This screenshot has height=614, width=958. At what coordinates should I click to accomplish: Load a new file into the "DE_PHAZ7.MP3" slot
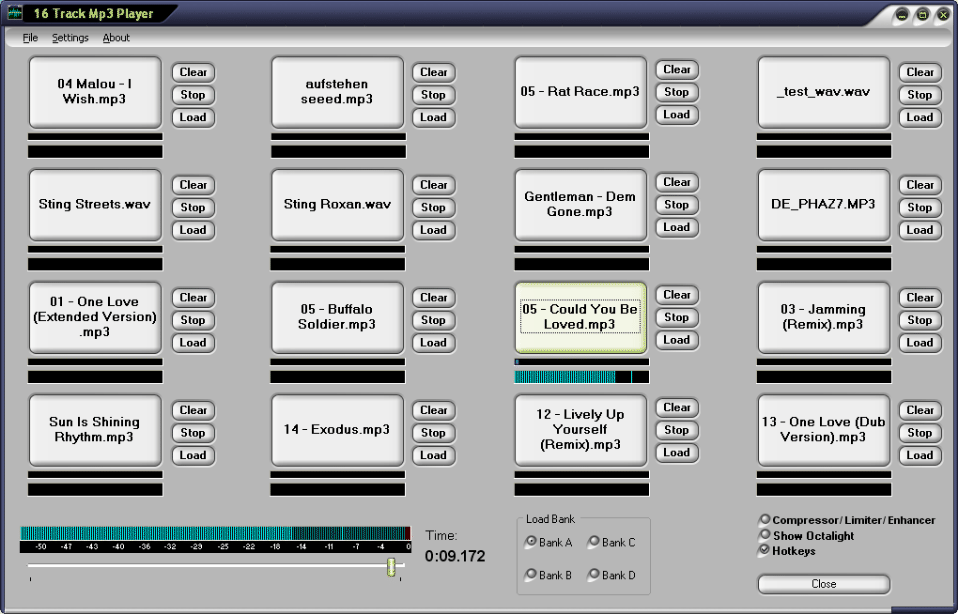[919, 229]
